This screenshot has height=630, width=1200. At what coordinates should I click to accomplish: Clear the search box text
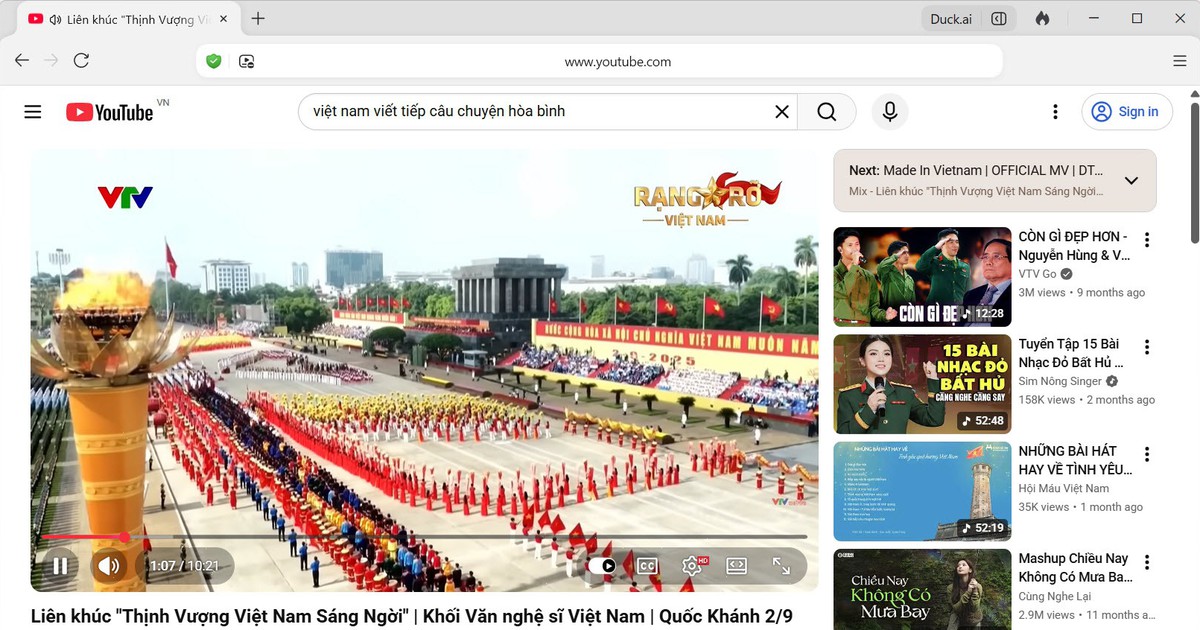(782, 112)
